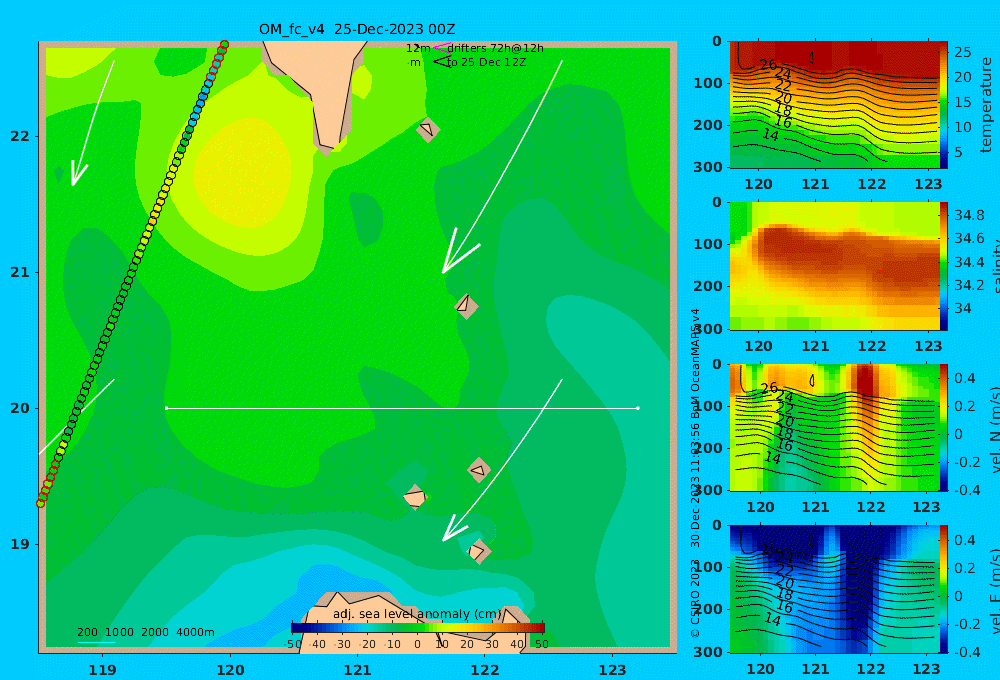
Task: Click the east endpoint of the 20°N transect line
Action: 638,408
